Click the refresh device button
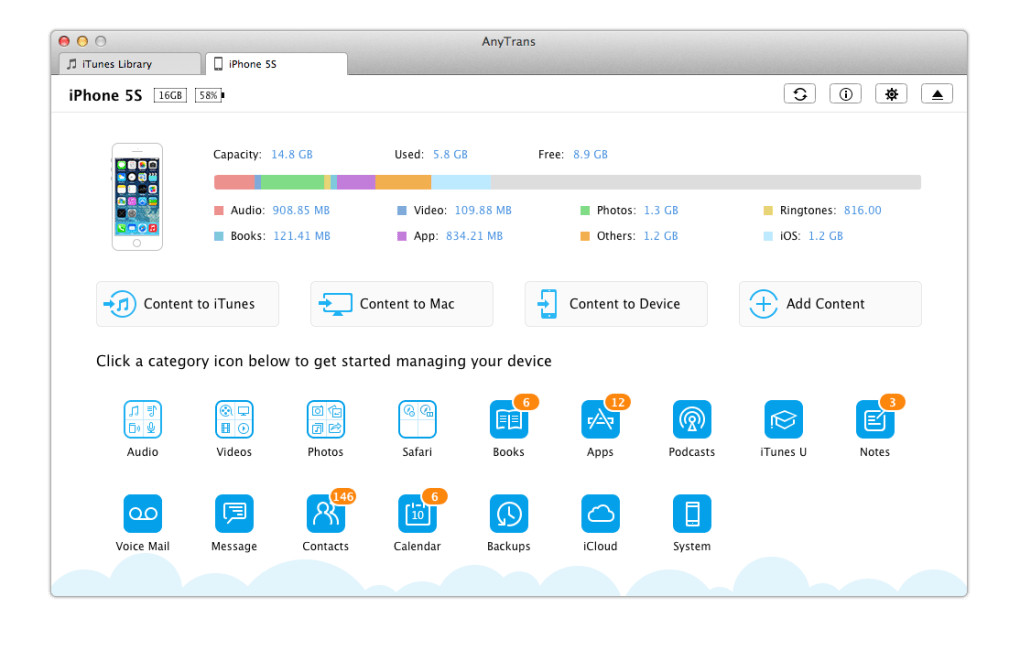 [x=800, y=94]
